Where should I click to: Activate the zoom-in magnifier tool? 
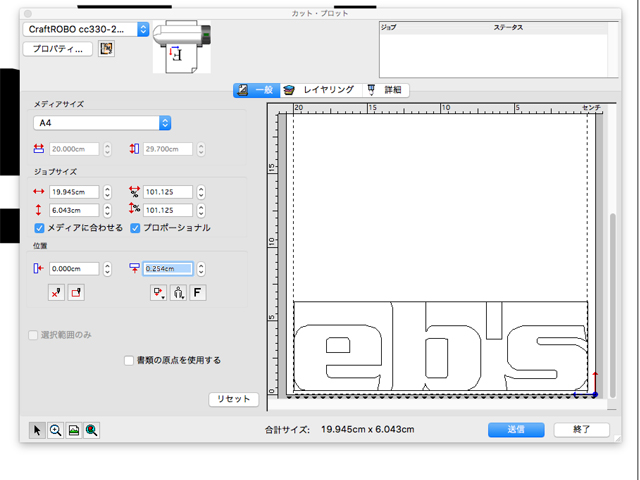(55, 430)
